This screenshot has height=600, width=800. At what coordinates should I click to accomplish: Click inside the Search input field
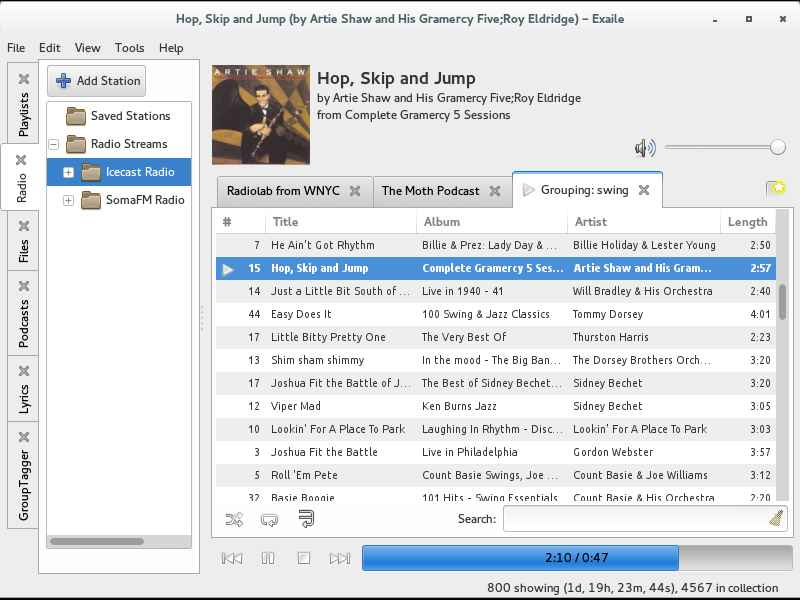(x=635, y=519)
